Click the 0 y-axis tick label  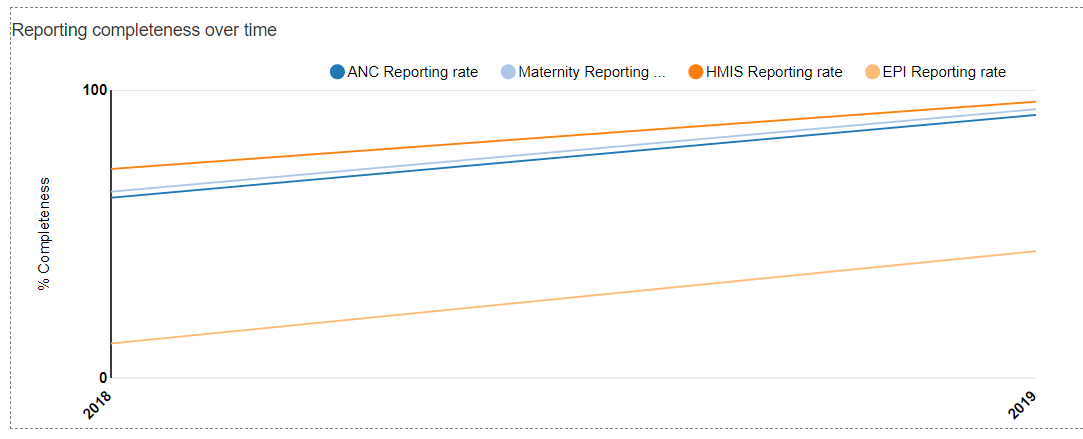point(103,378)
